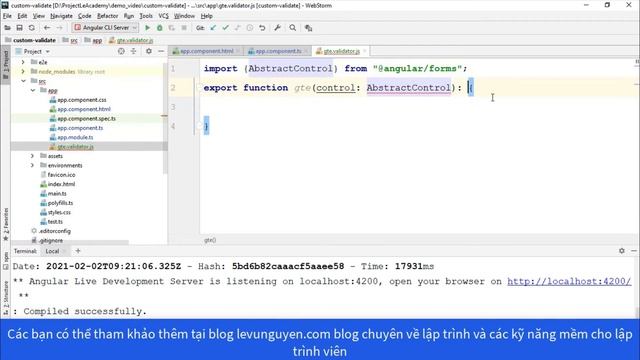
Task: Hide the Terminal panel with minus icon
Action: pyautogui.click(x=634, y=251)
